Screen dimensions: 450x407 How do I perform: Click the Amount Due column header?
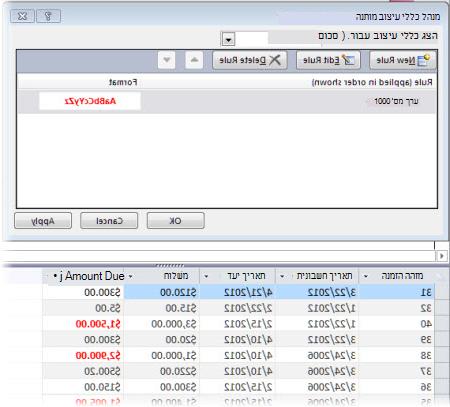pos(84,276)
